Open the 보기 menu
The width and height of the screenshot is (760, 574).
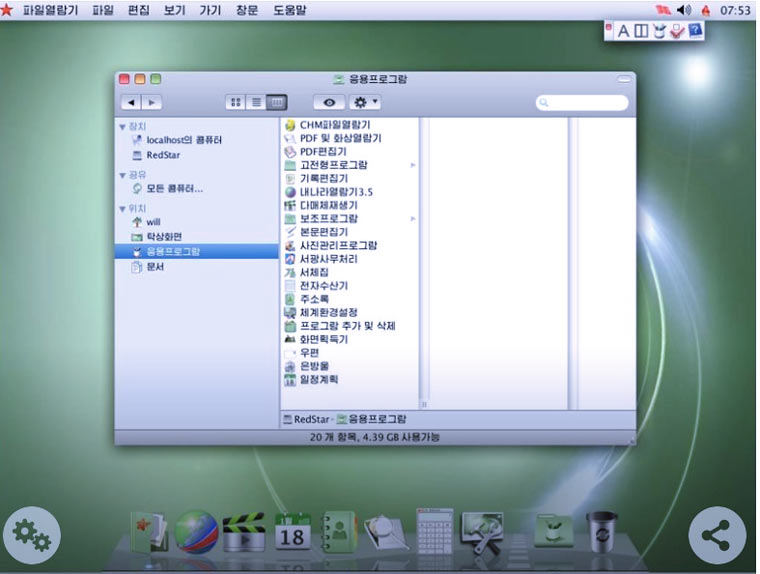coord(174,10)
